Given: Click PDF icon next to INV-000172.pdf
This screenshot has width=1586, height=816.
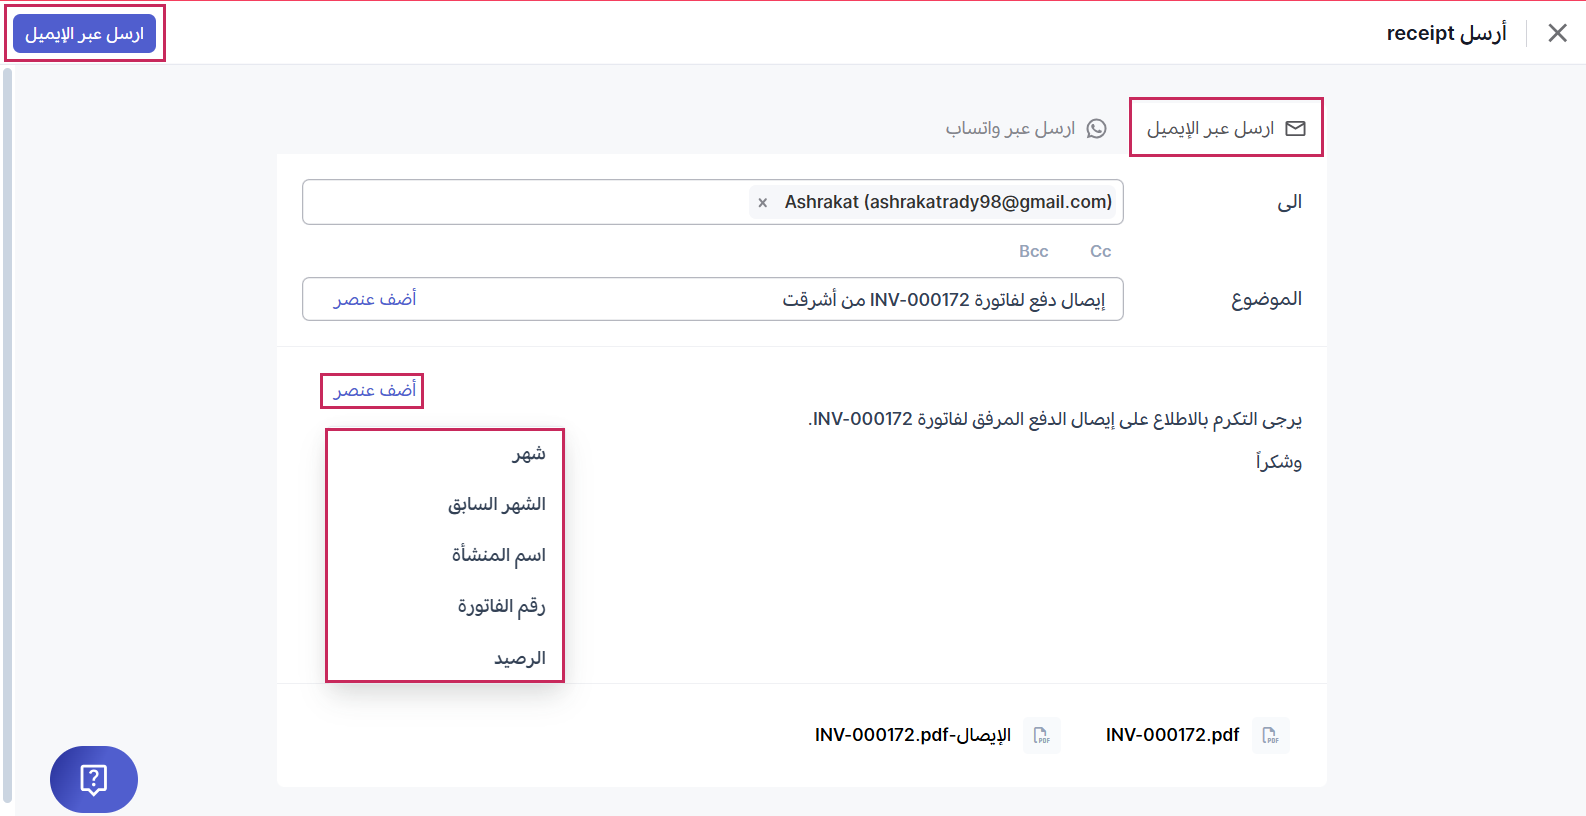Looking at the screenshot, I should pos(1270,735).
